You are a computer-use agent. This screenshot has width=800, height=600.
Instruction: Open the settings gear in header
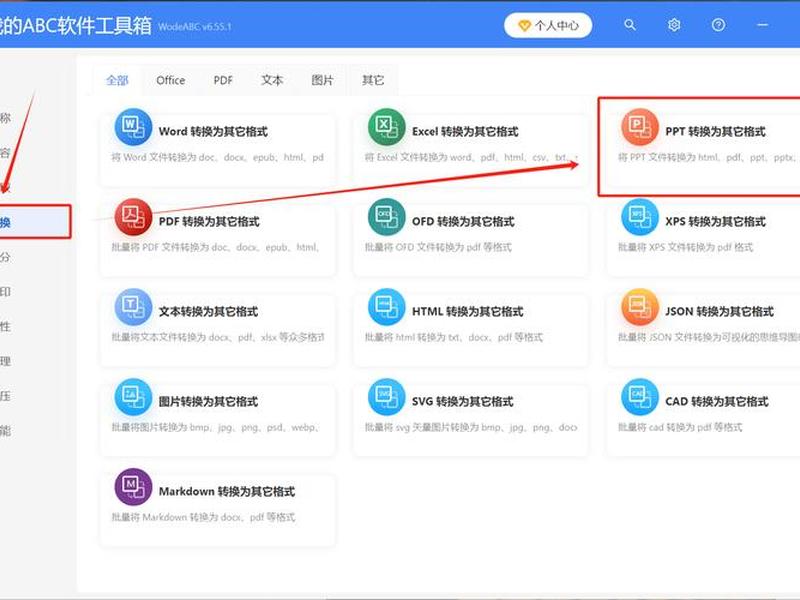click(x=674, y=25)
